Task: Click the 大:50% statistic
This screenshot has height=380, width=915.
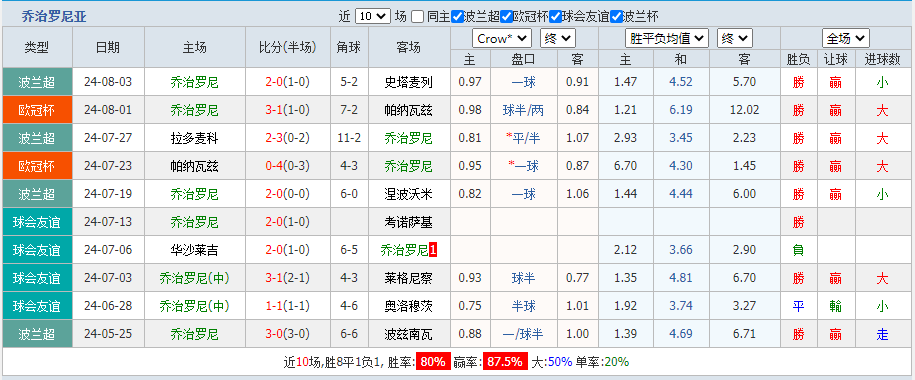Action: pyautogui.click(x=551, y=362)
